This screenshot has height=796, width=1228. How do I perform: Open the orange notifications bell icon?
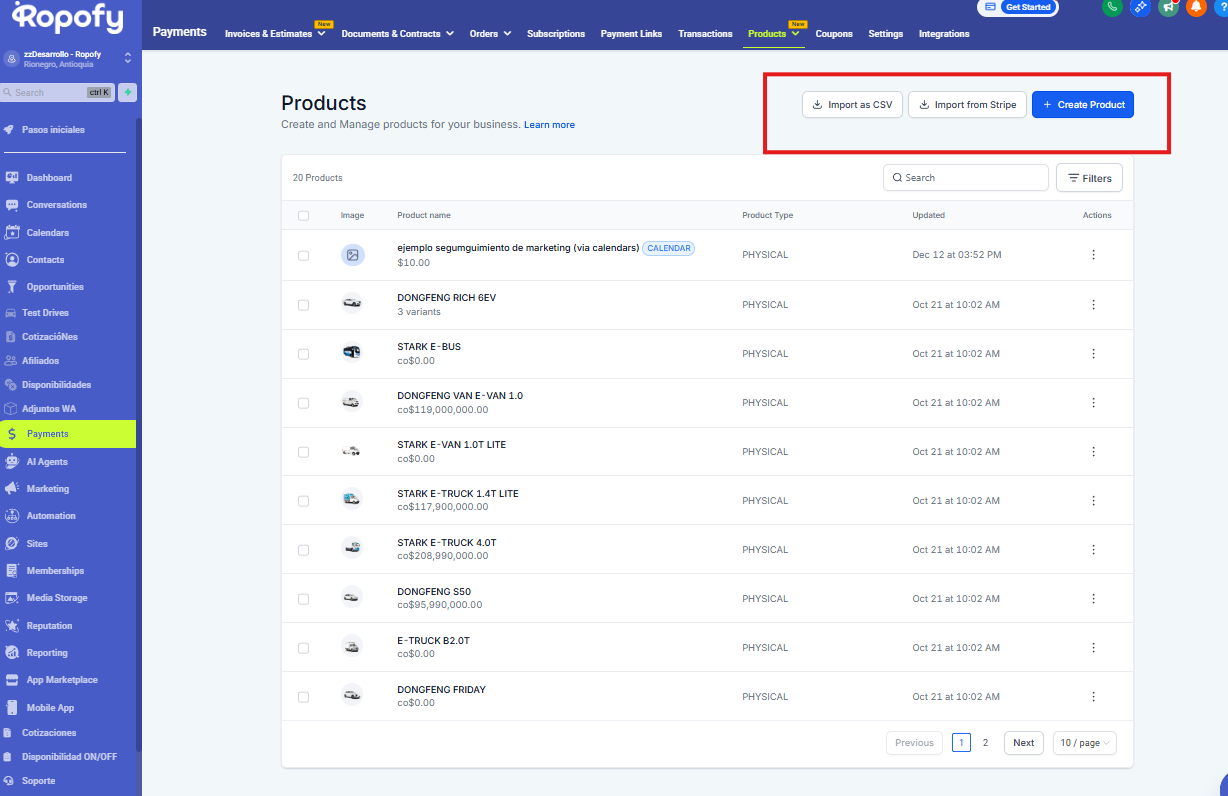tap(1196, 7)
